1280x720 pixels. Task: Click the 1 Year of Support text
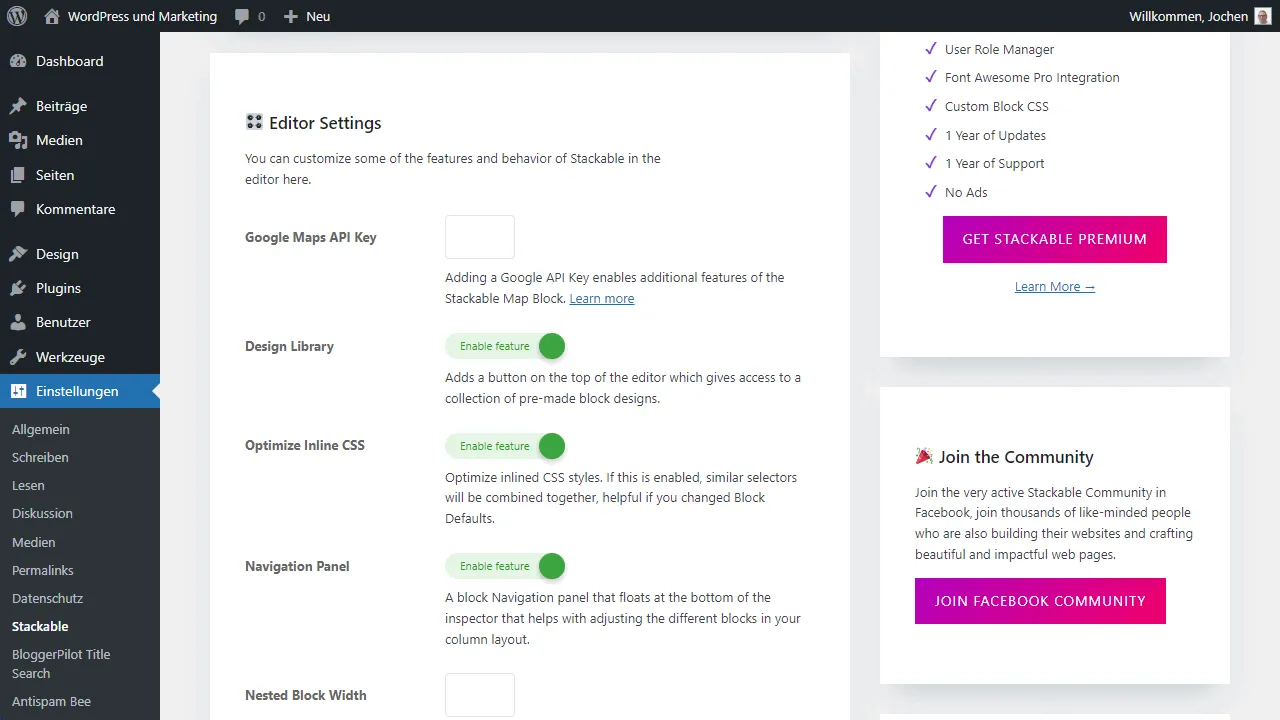pyautogui.click(x=994, y=163)
